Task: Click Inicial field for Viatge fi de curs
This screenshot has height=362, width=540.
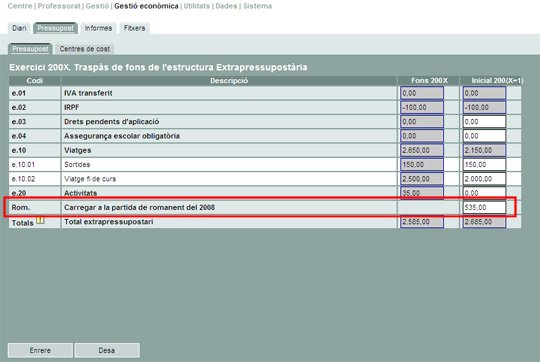Action: tap(484, 179)
